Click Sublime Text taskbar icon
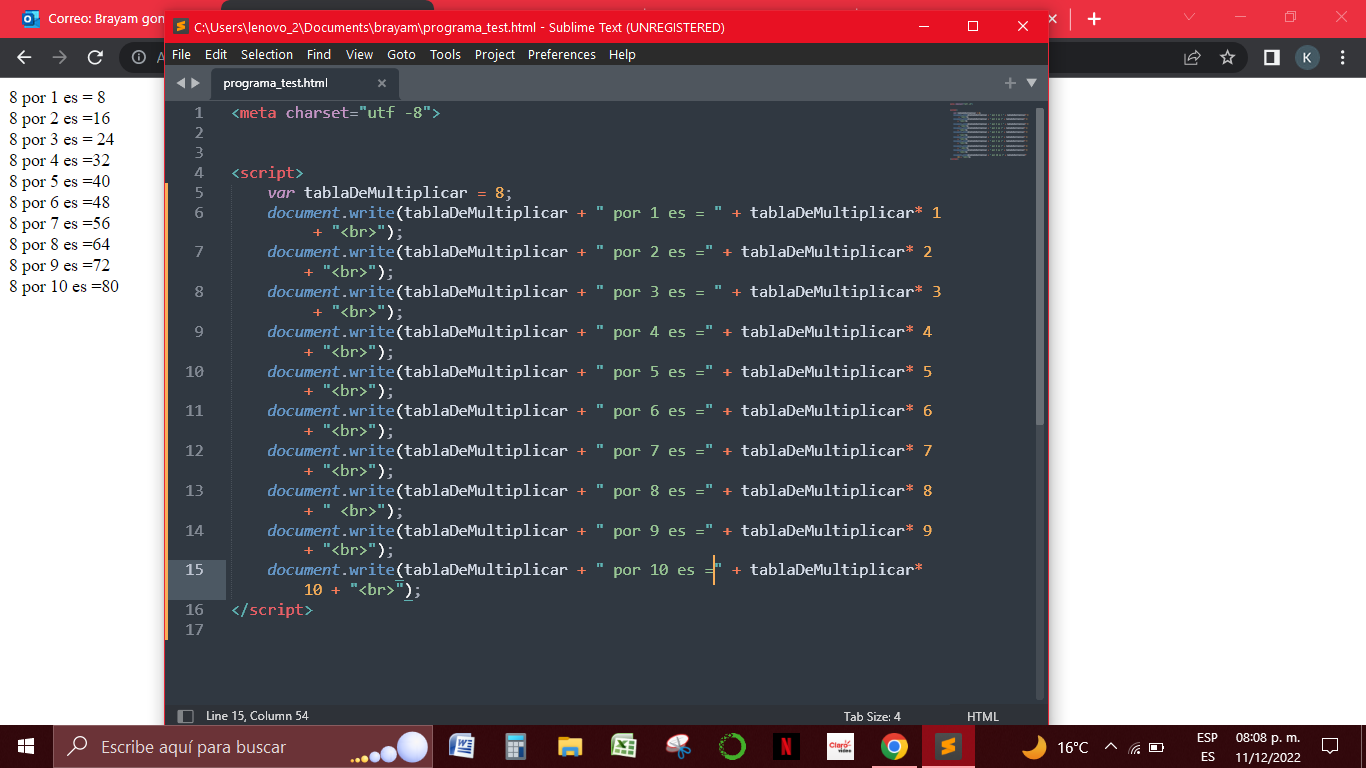Screen dimensions: 1366x768 click(x=948, y=747)
